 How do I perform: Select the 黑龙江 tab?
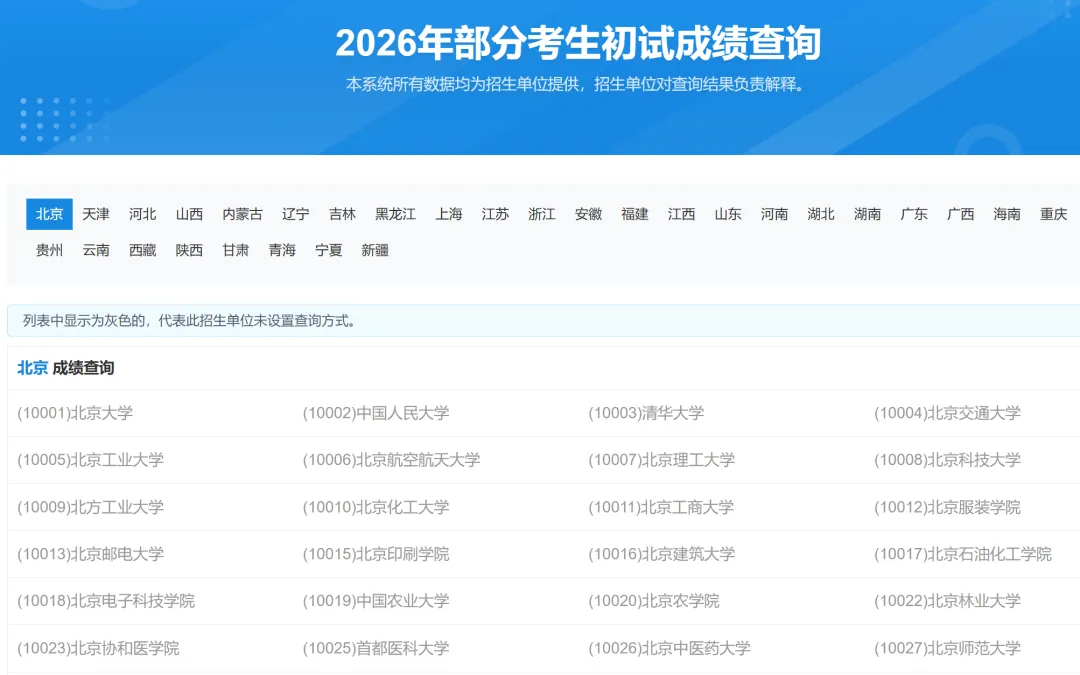[x=395, y=214]
